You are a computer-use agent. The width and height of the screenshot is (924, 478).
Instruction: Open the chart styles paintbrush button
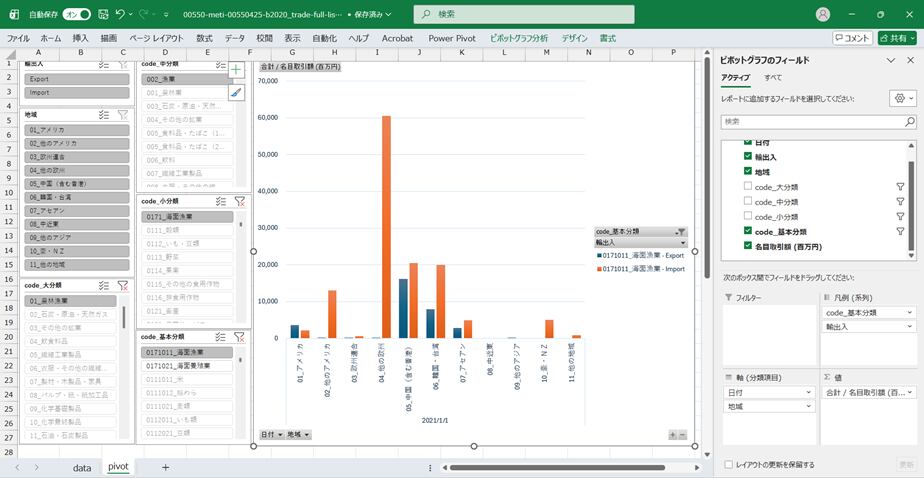tap(236, 92)
